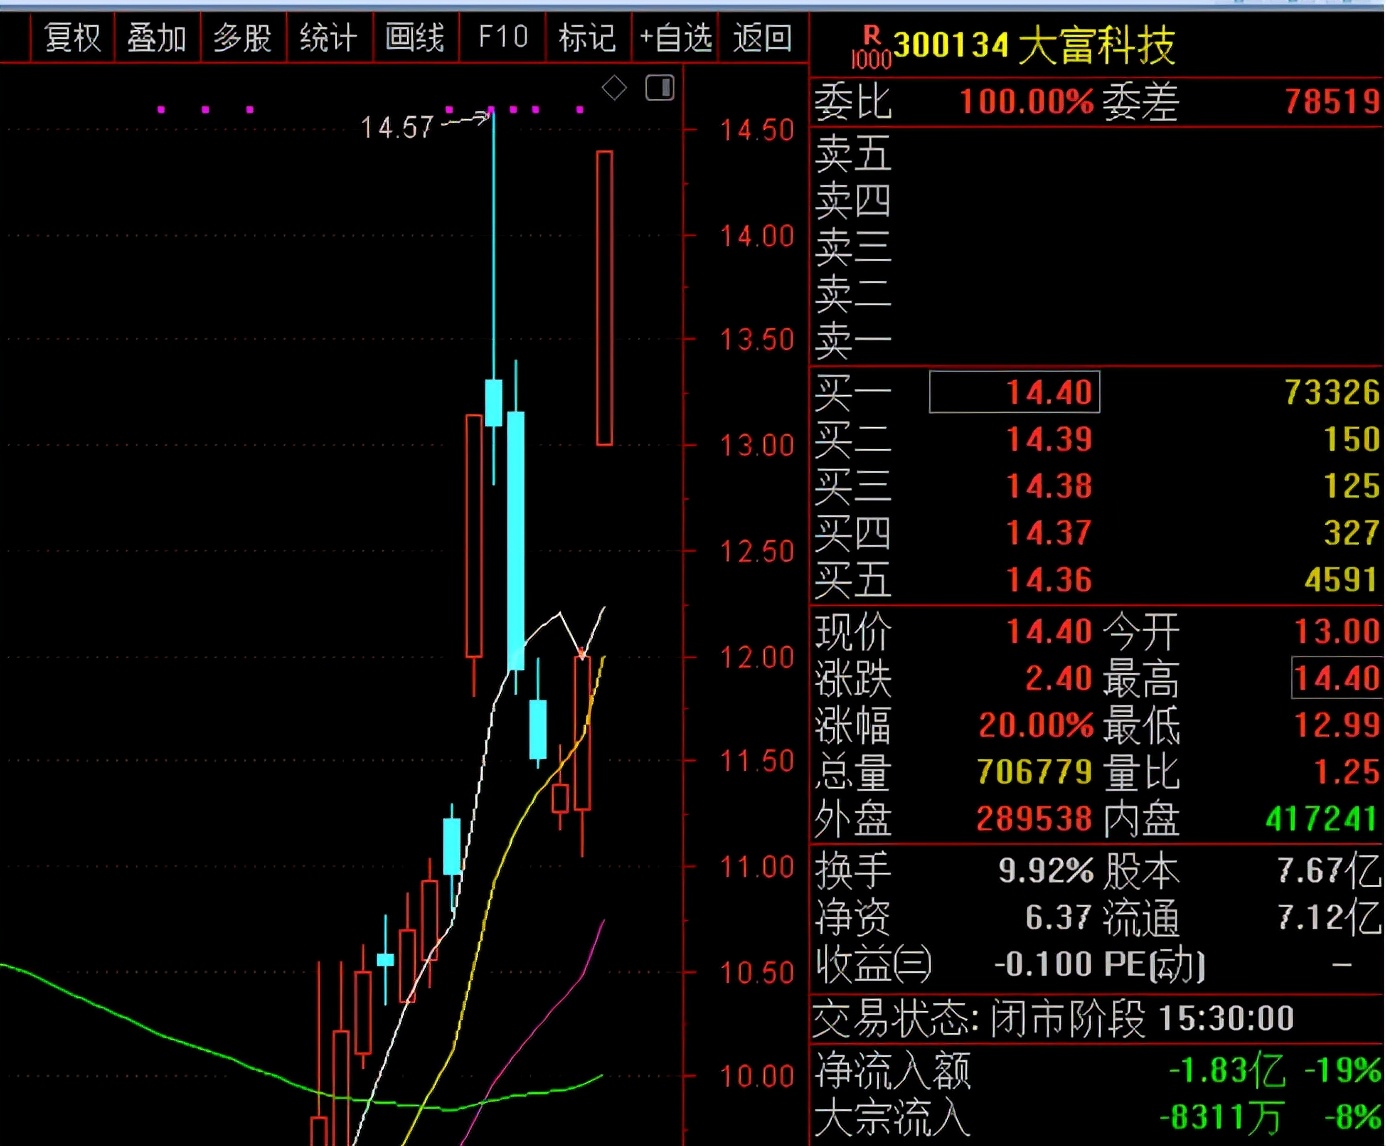Screen dimensions: 1386x1146
Task: Click the latest red limit-up candlestick
Action: 604,298
